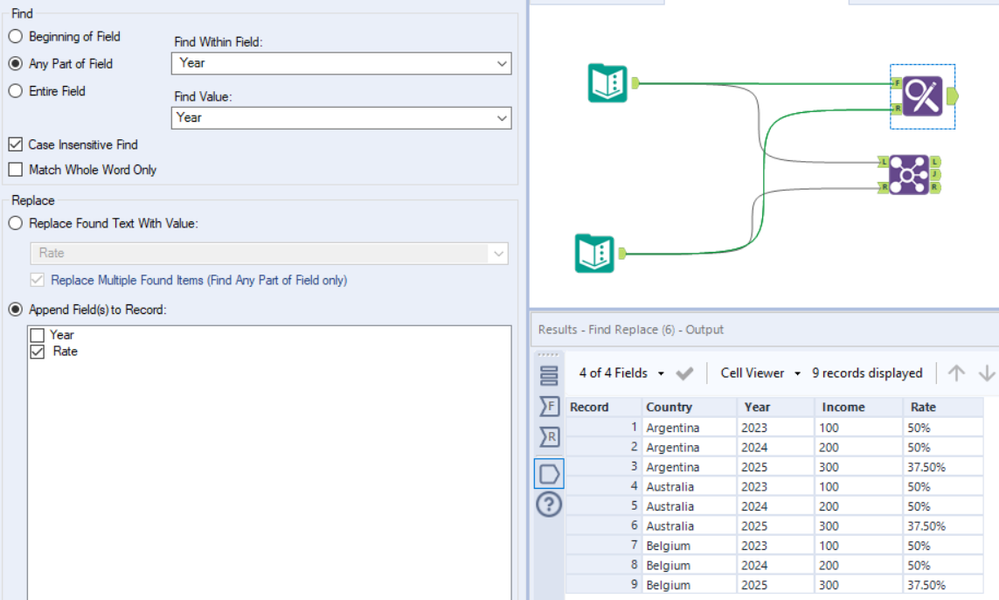Sort by the Country column header
Image resolution: width=999 pixels, height=600 pixels.
[689, 407]
